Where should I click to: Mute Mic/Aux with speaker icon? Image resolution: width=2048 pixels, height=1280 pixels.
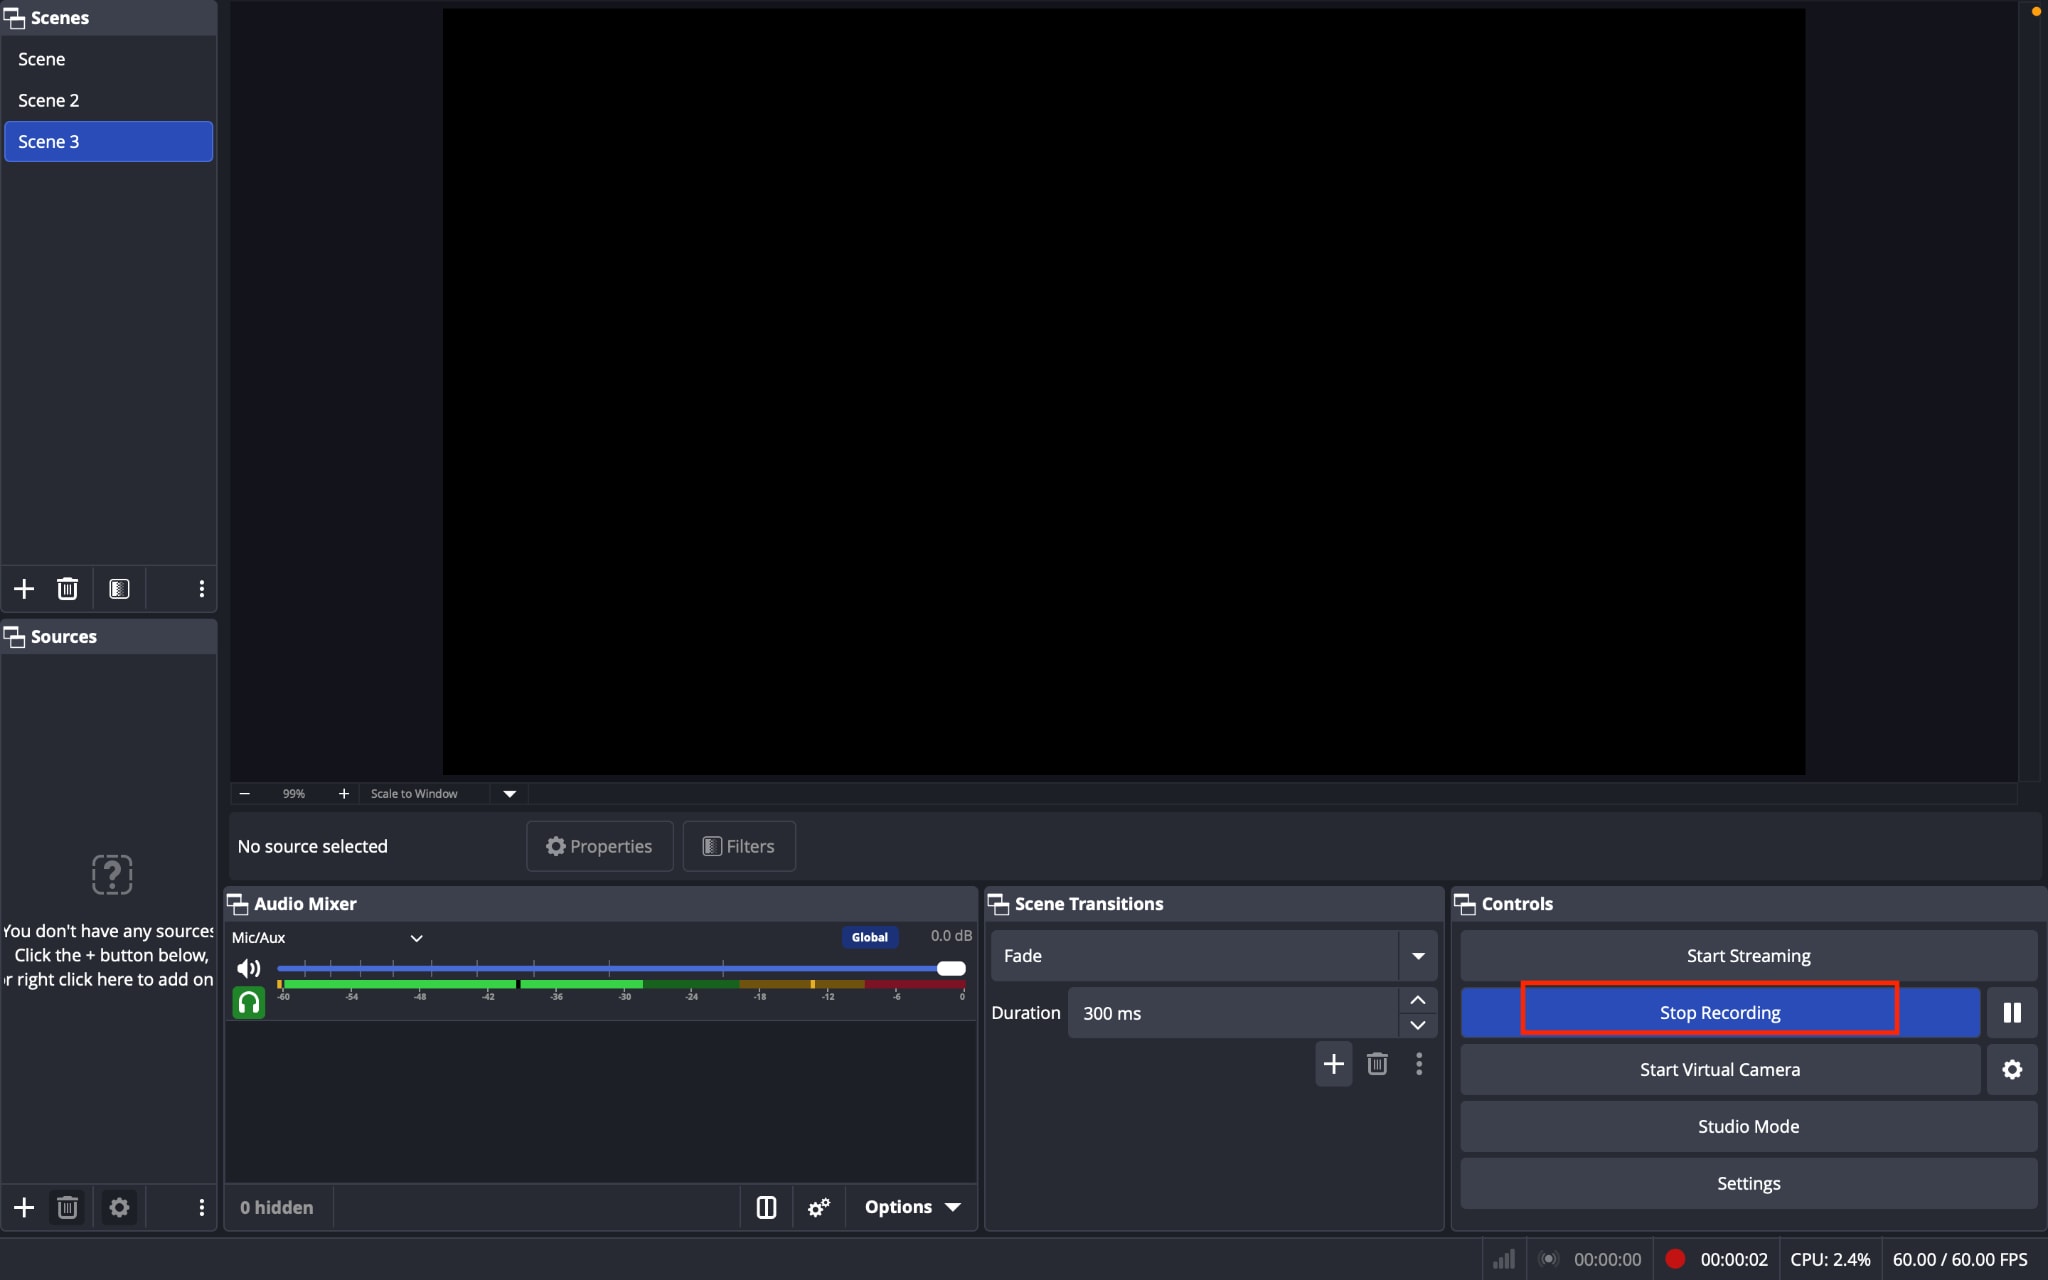[248, 968]
